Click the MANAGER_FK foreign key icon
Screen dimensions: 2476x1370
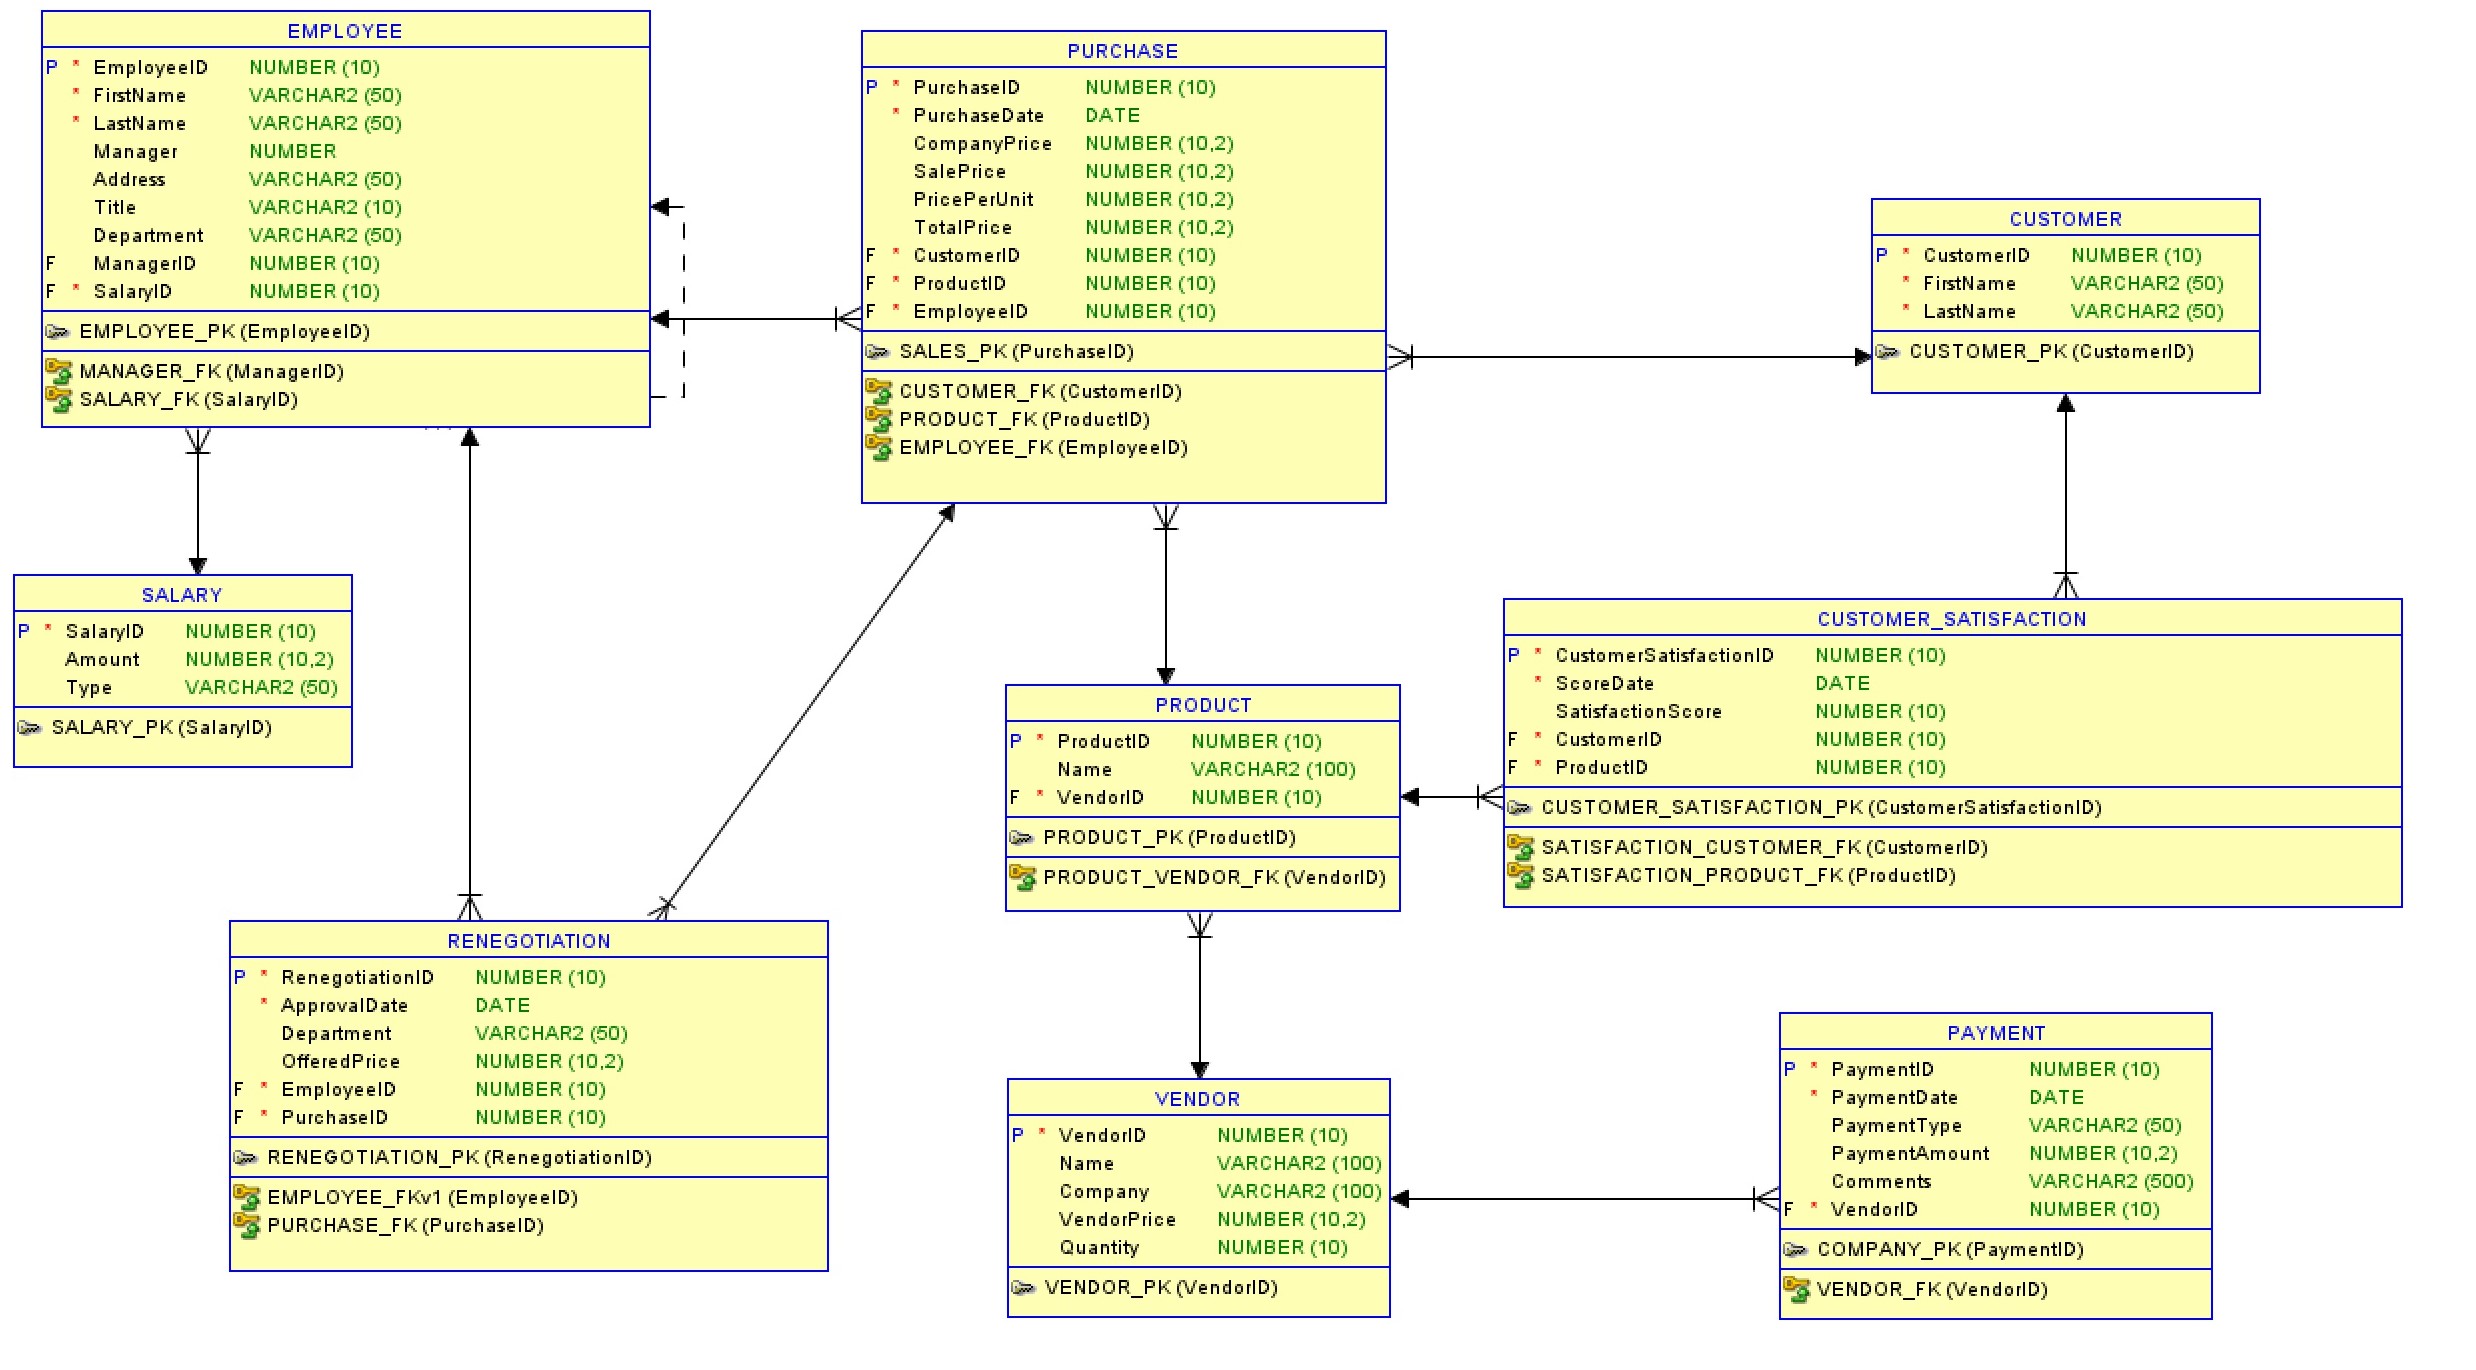click(x=59, y=371)
